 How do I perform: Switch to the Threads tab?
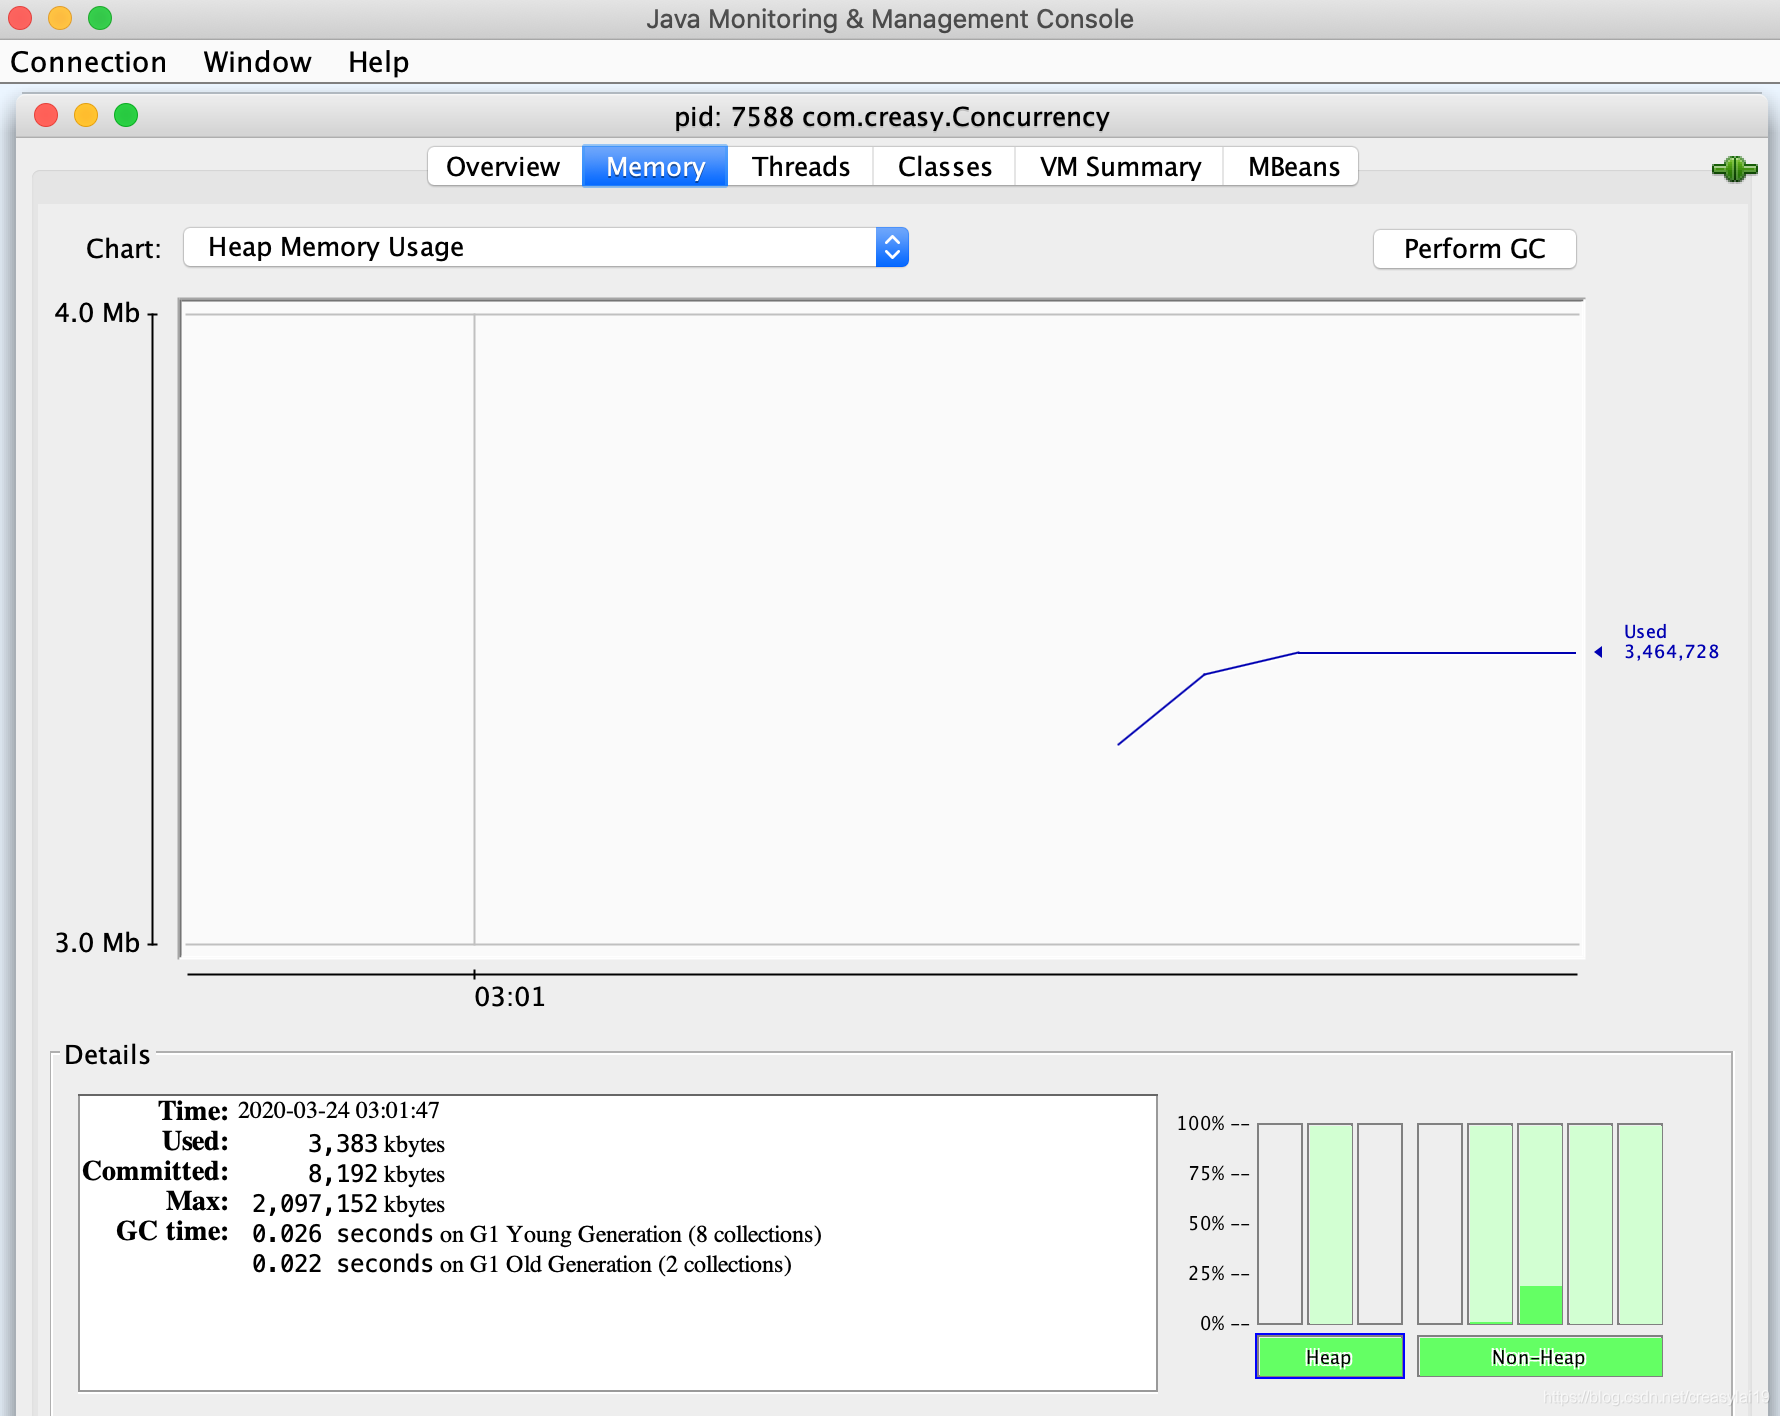click(x=801, y=167)
